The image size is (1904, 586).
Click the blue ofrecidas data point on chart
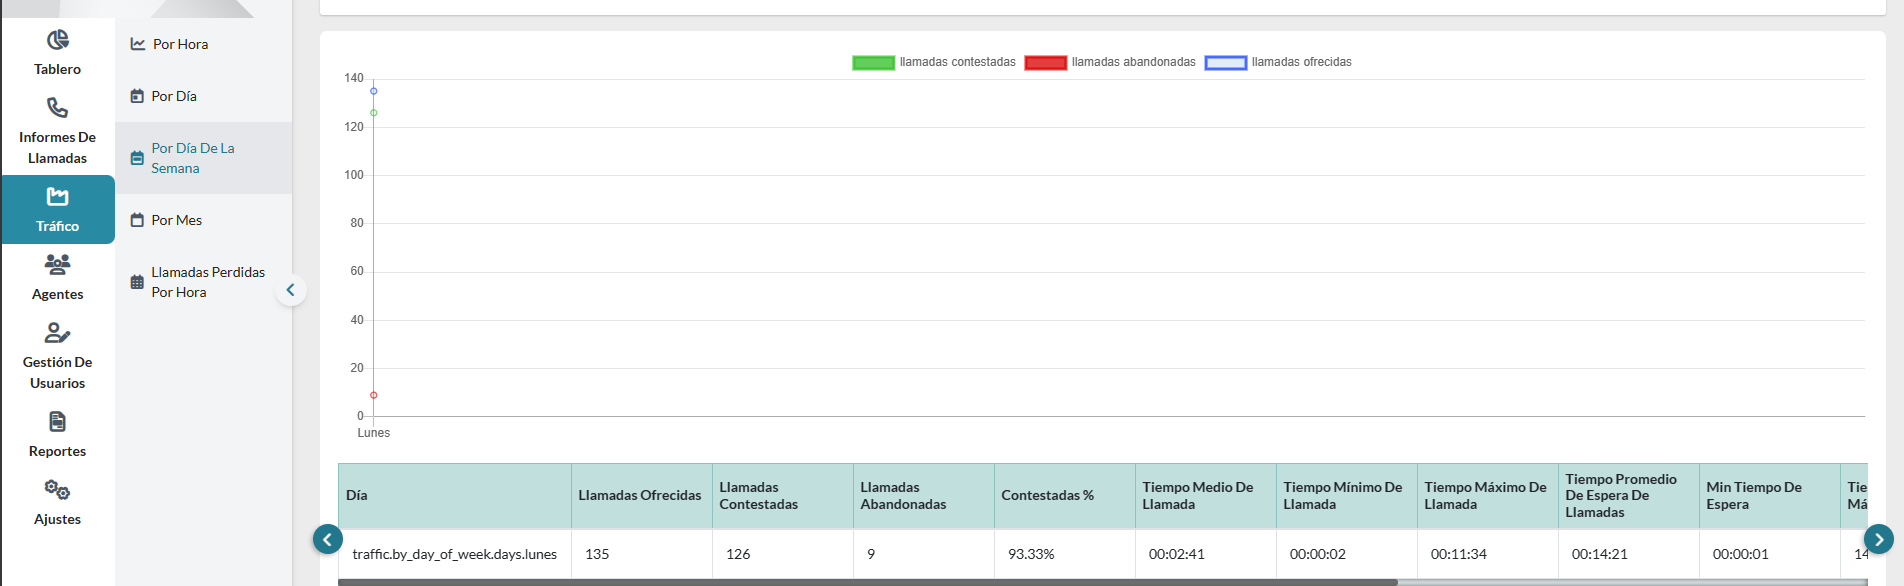pyautogui.click(x=374, y=91)
